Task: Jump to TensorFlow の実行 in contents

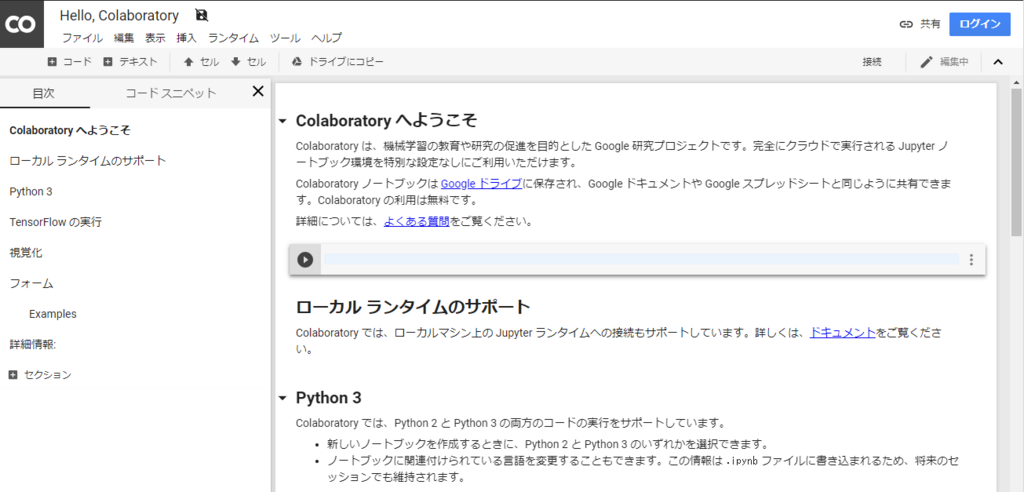Action: point(56,222)
